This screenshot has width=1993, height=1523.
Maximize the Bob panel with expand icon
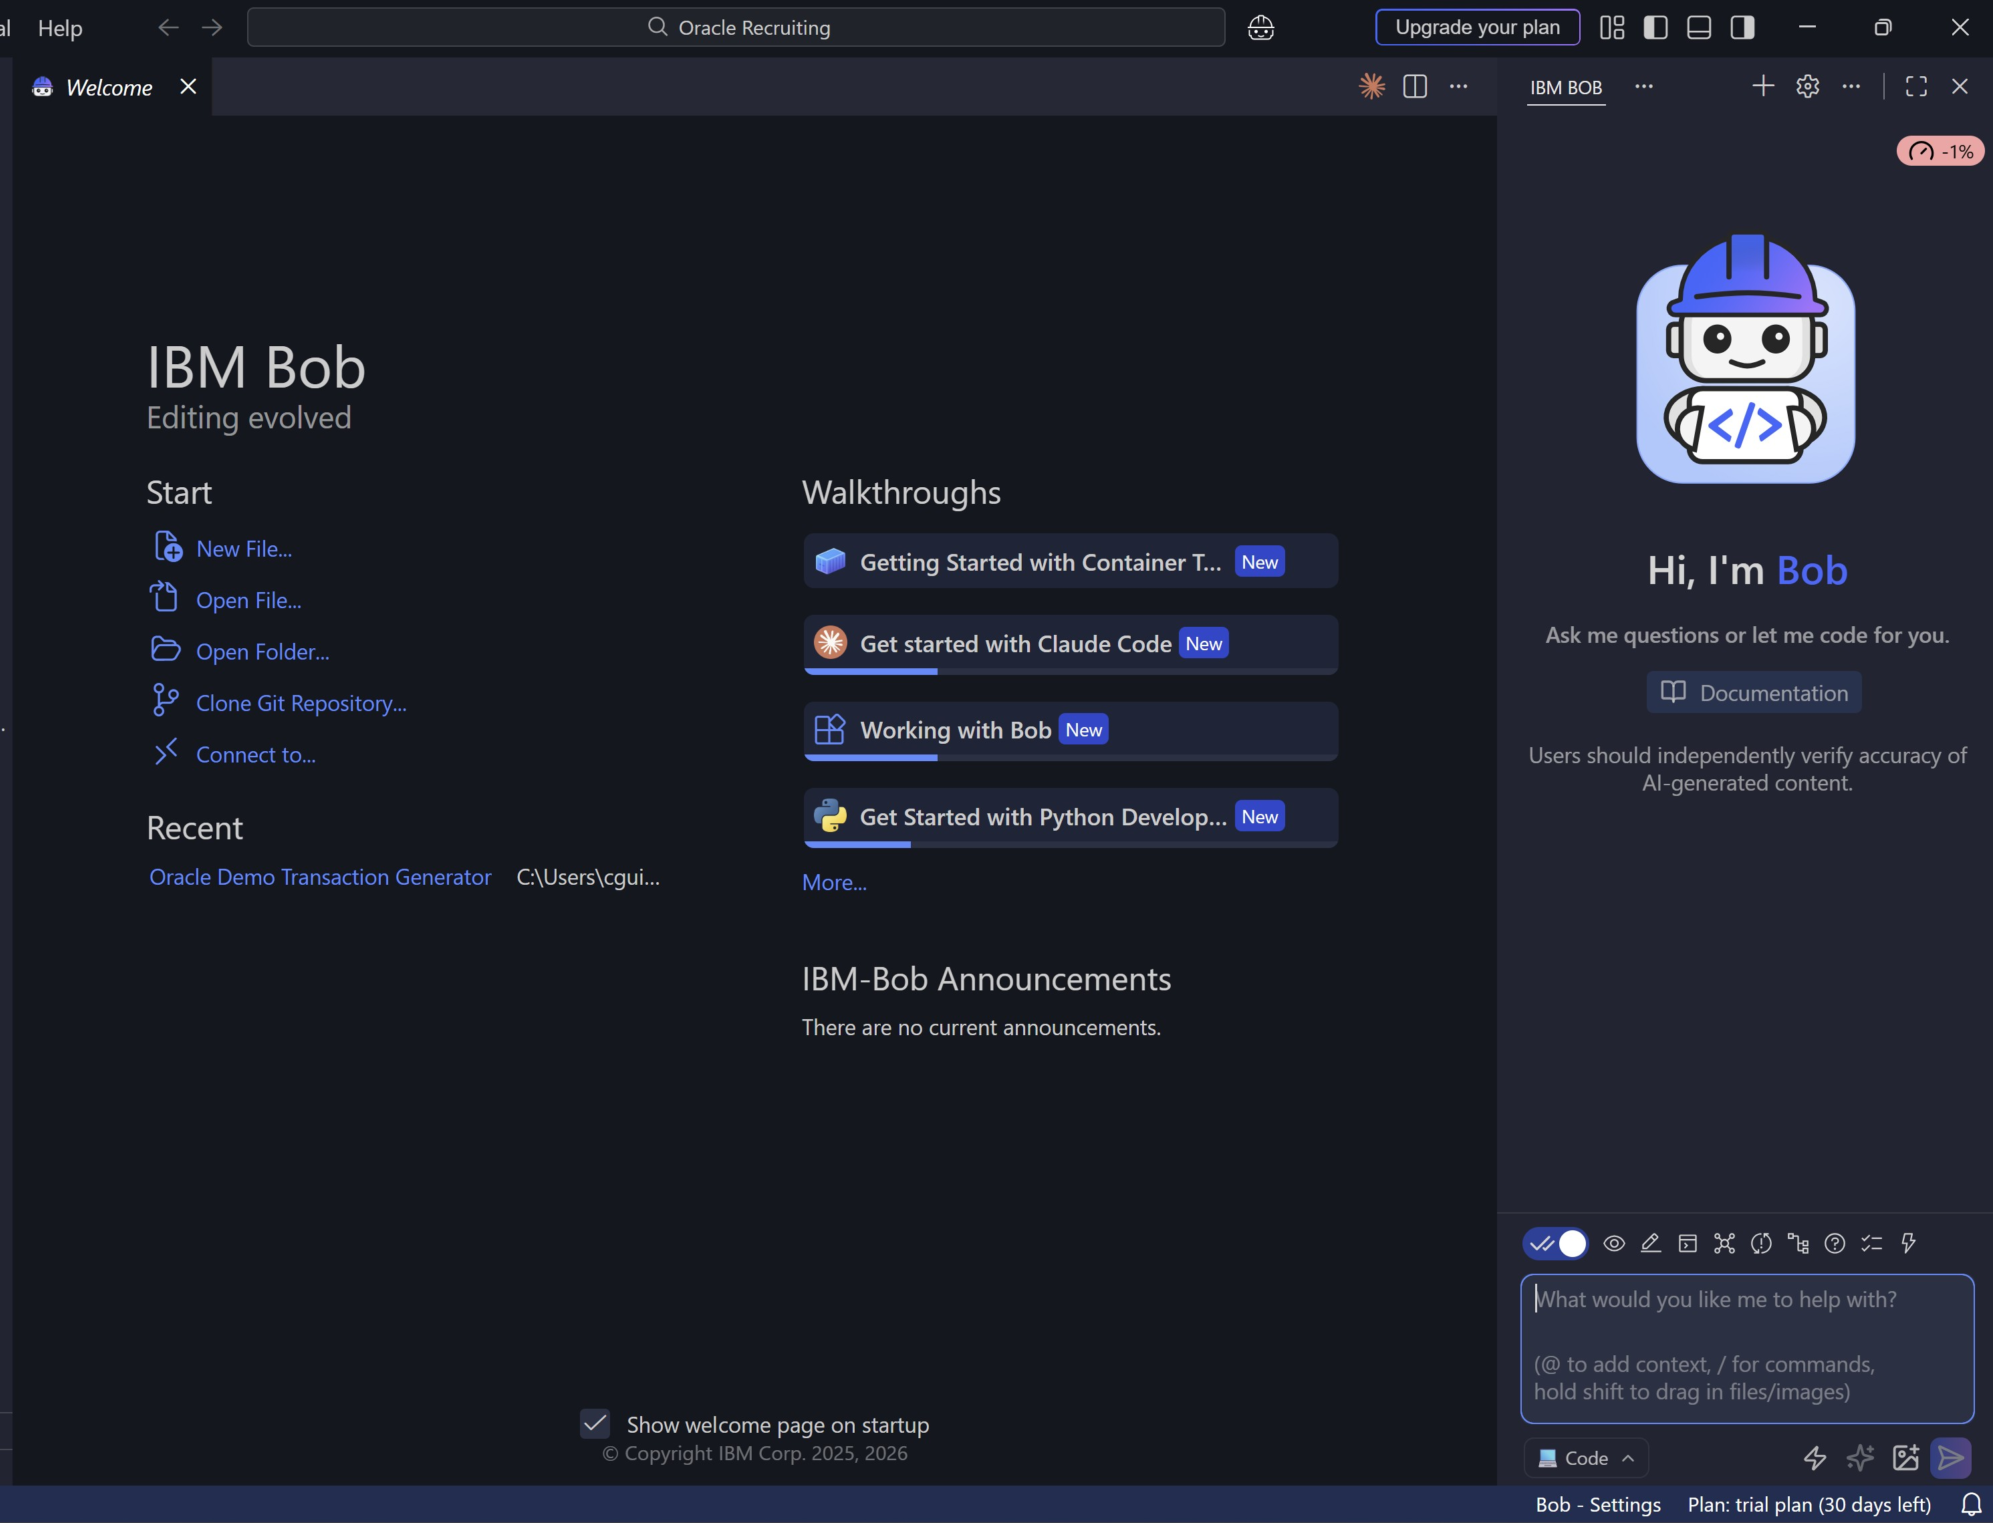coord(1916,86)
